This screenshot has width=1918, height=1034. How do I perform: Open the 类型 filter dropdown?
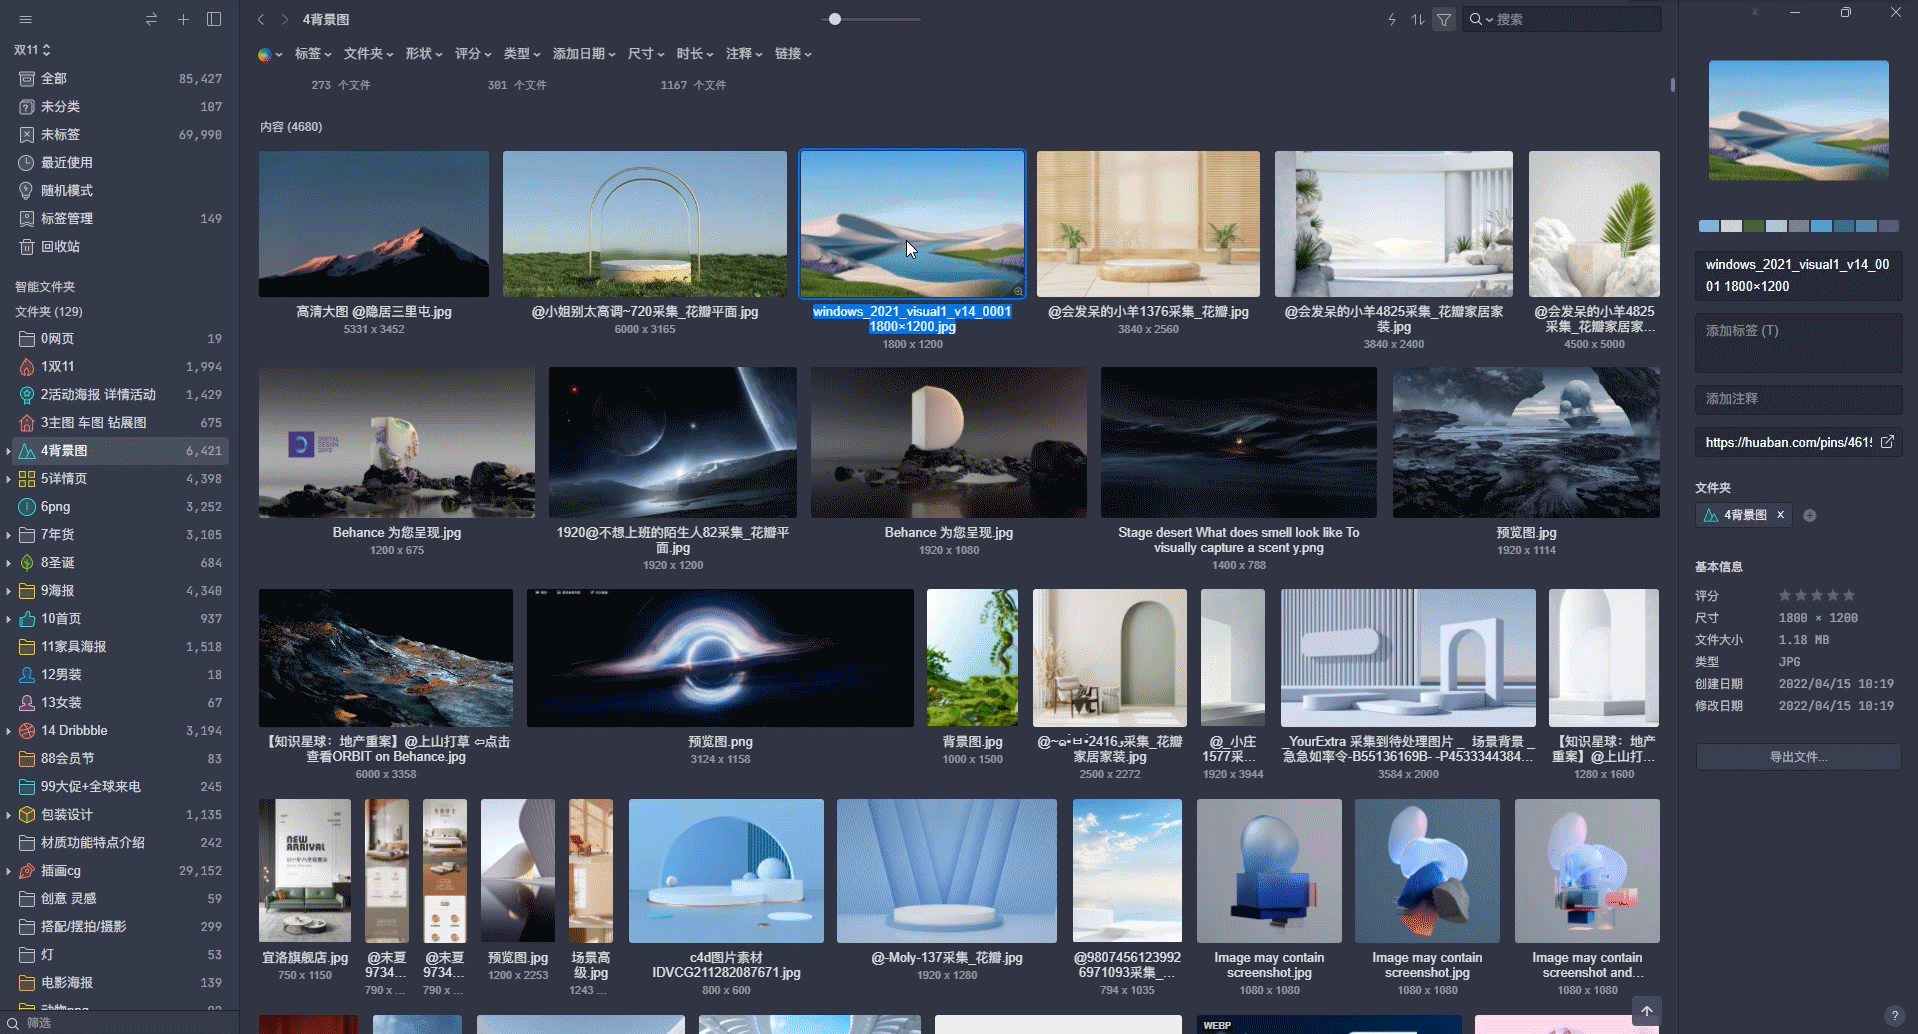522,54
